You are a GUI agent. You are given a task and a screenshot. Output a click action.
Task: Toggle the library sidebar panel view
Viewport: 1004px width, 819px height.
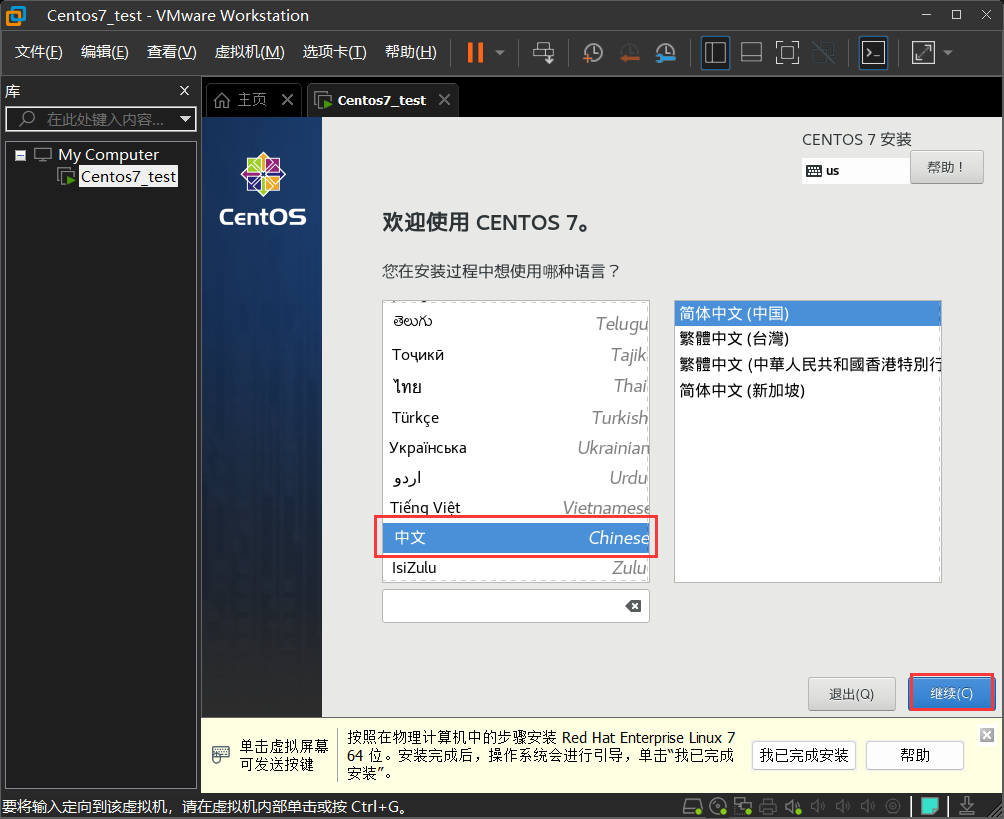point(715,53)
